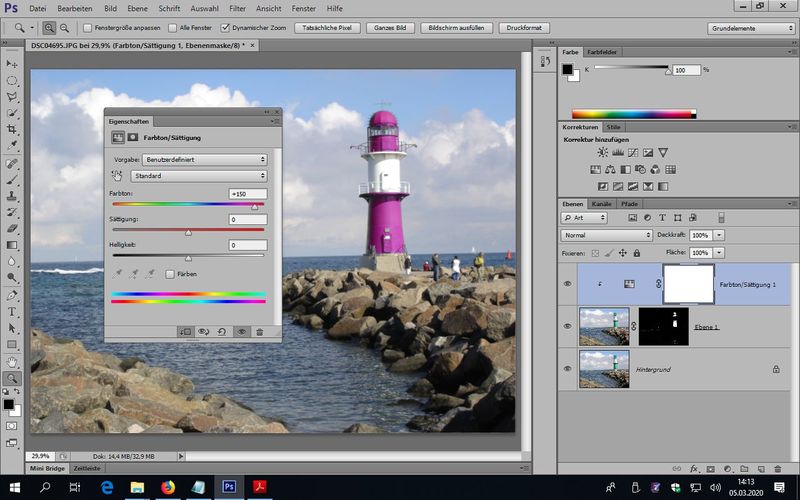The height and width of the screenshot is (500, 800).
Task: Select the Lasso tool
Action: [x=12, y=97]
